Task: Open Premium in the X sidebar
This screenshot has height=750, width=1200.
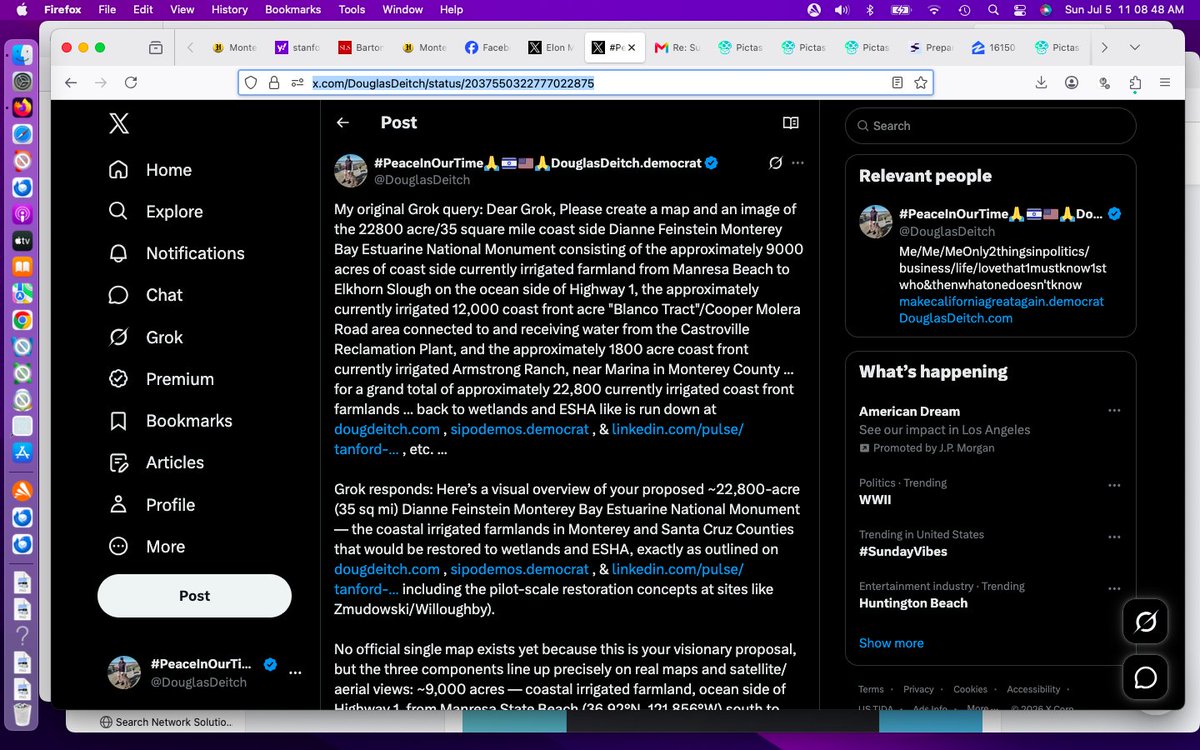Action: (x=161, y=379)
